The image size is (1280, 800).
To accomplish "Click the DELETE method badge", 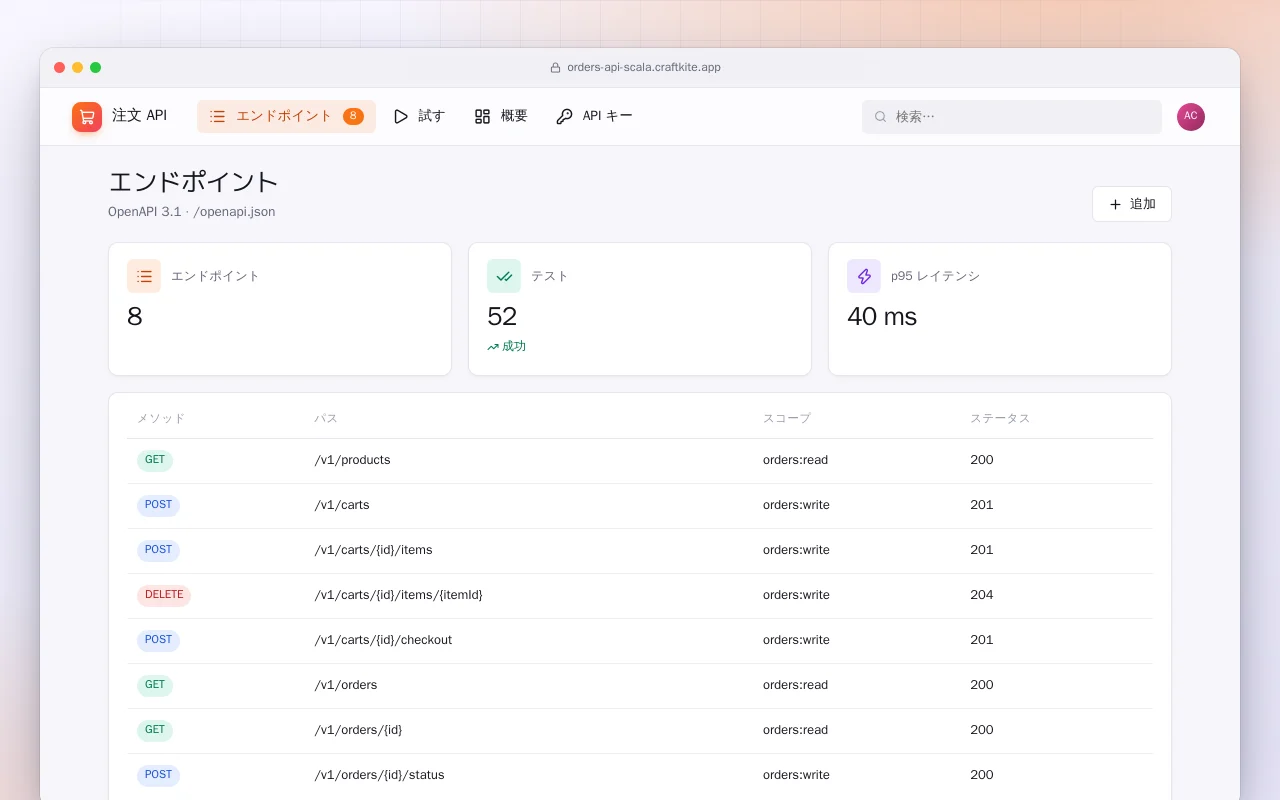I will 164,596.
